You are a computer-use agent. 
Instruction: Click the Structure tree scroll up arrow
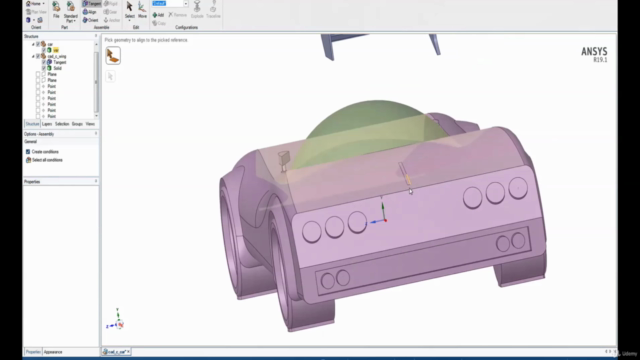[x=96, y=44]
